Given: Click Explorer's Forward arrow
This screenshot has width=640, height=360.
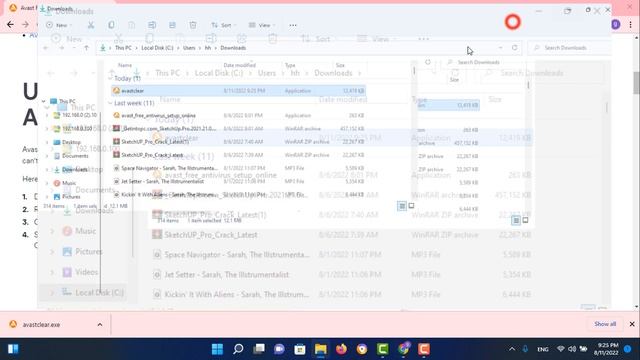Looking at the screenshot, I should (62, 48).
